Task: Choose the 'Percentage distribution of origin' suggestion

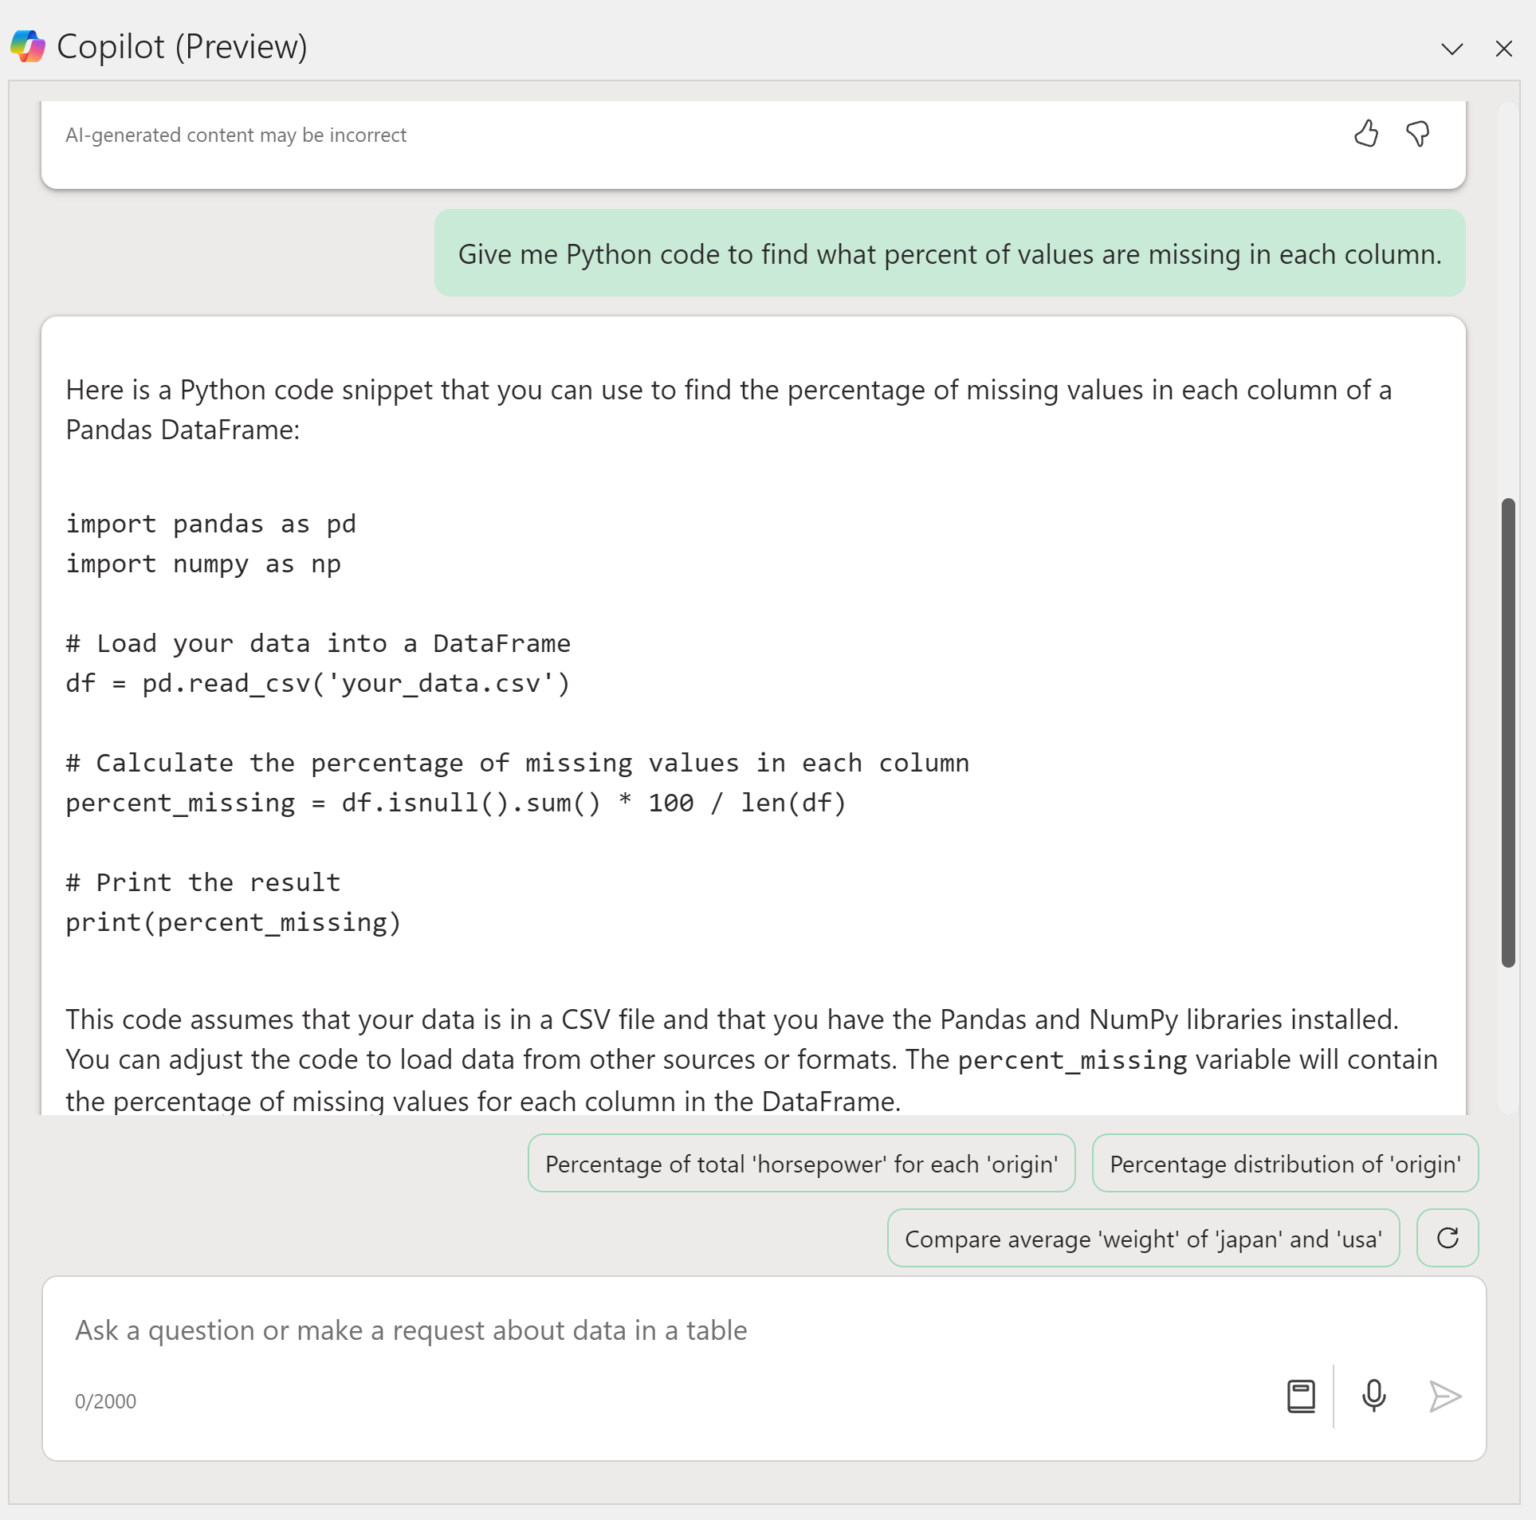Action: pos(1285,1164)
